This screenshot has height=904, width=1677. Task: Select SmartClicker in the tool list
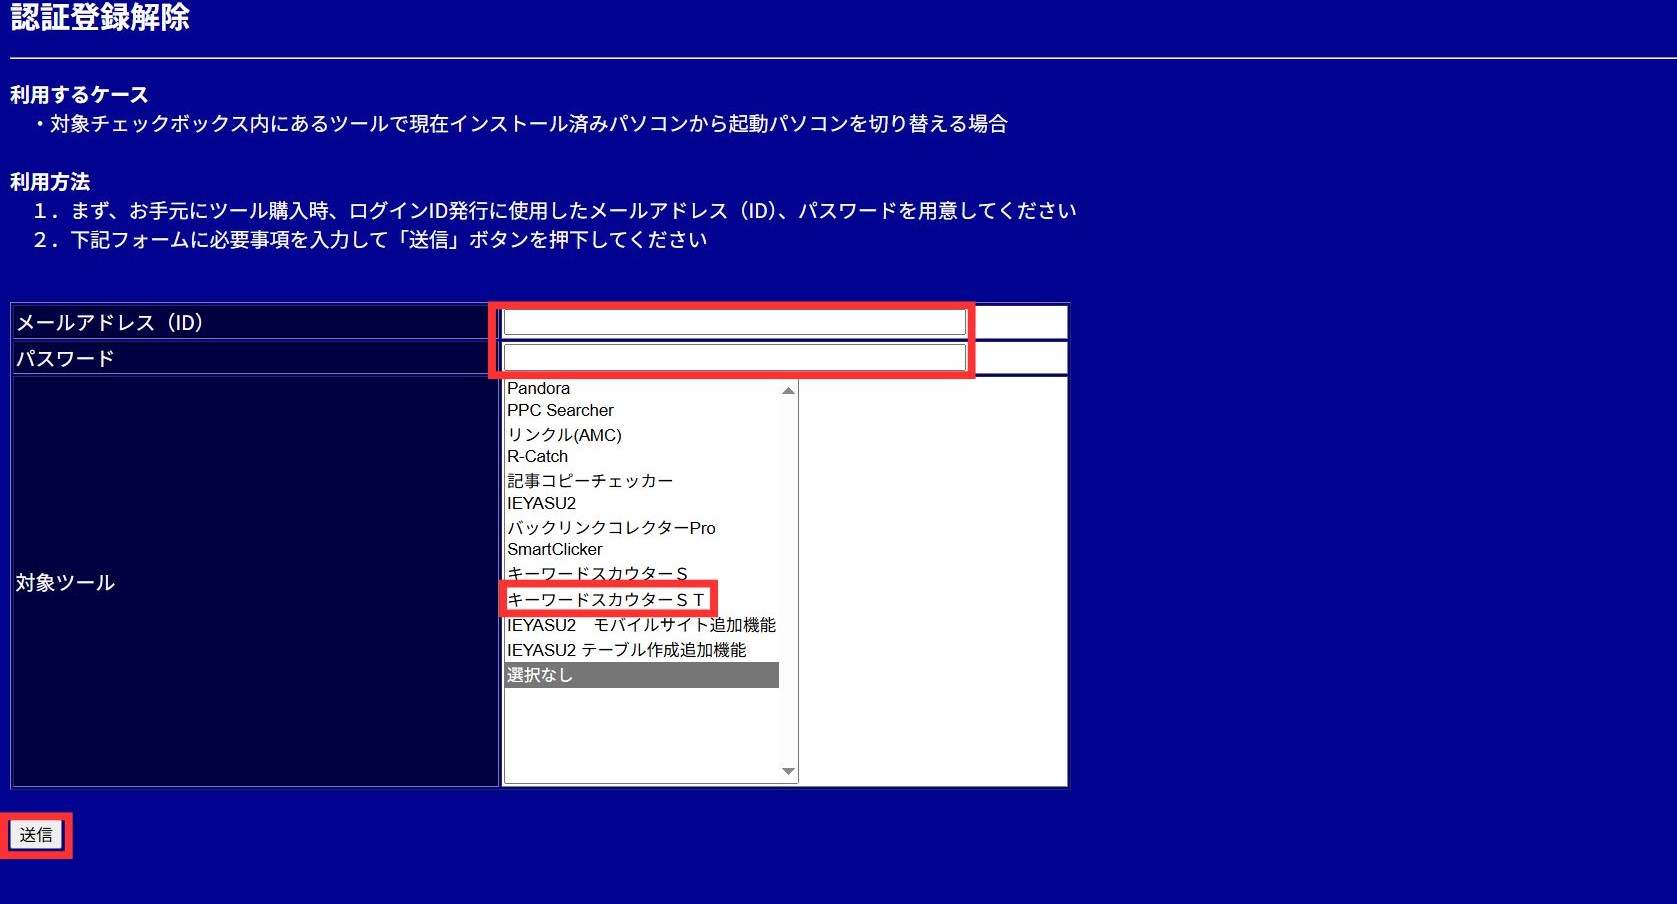coord(555,549)
